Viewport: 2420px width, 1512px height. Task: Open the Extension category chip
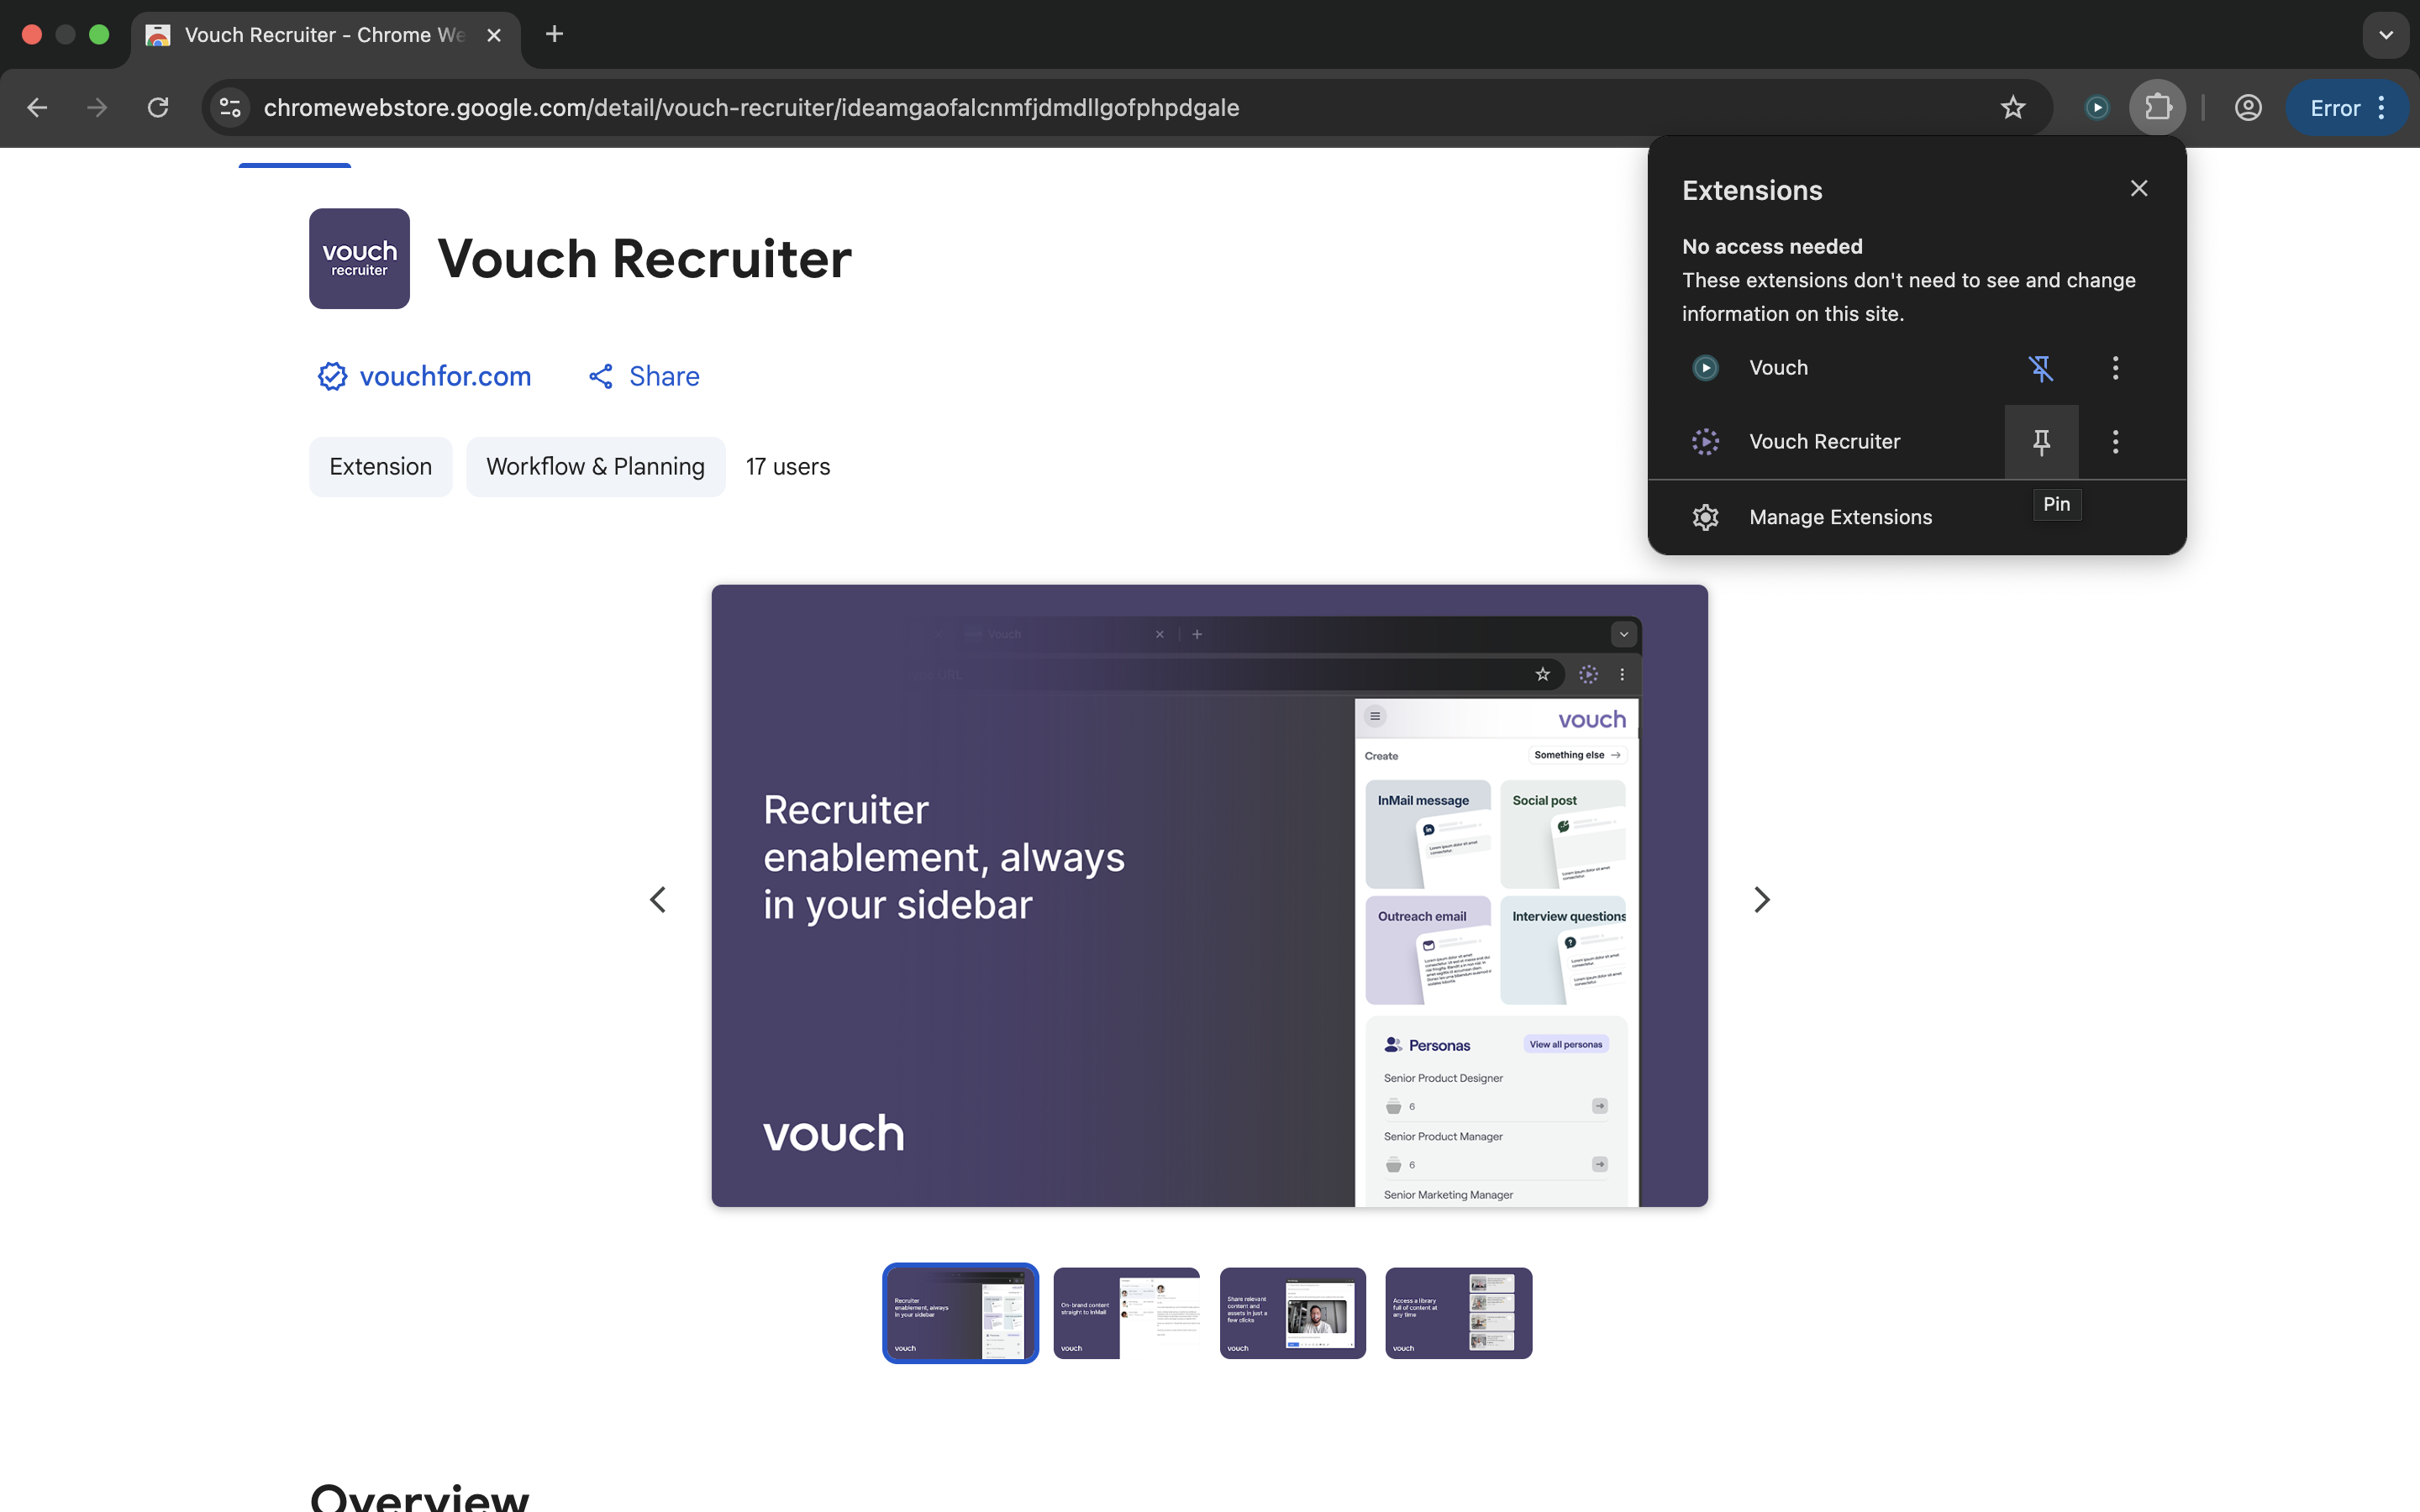pos(380,467)
